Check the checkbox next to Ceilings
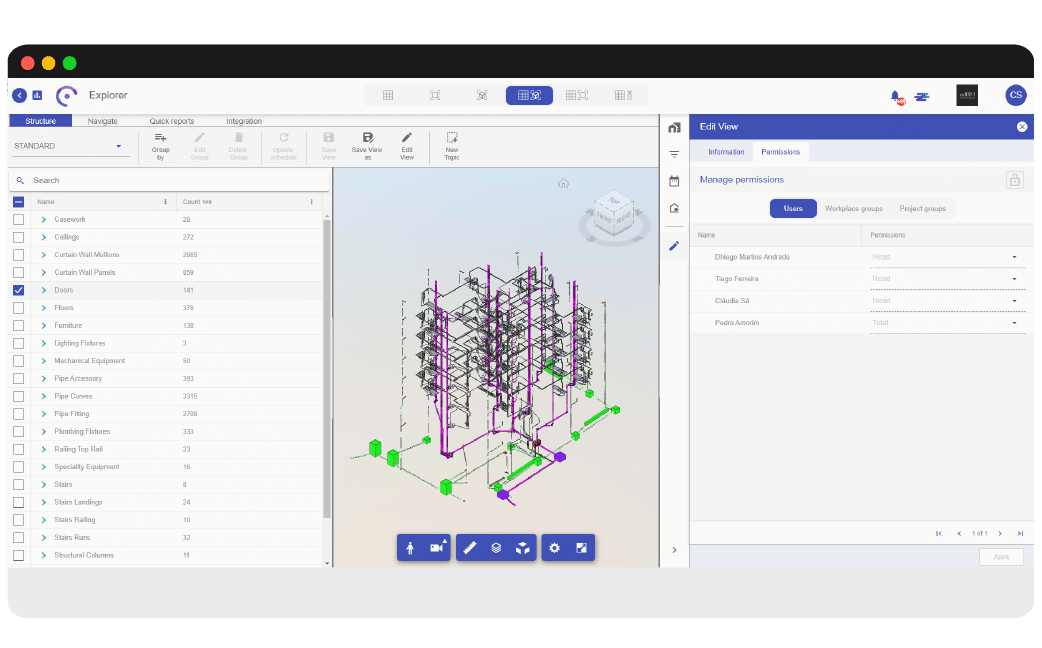Screen dimensions: 1042x648 click(x=17, y=237)
